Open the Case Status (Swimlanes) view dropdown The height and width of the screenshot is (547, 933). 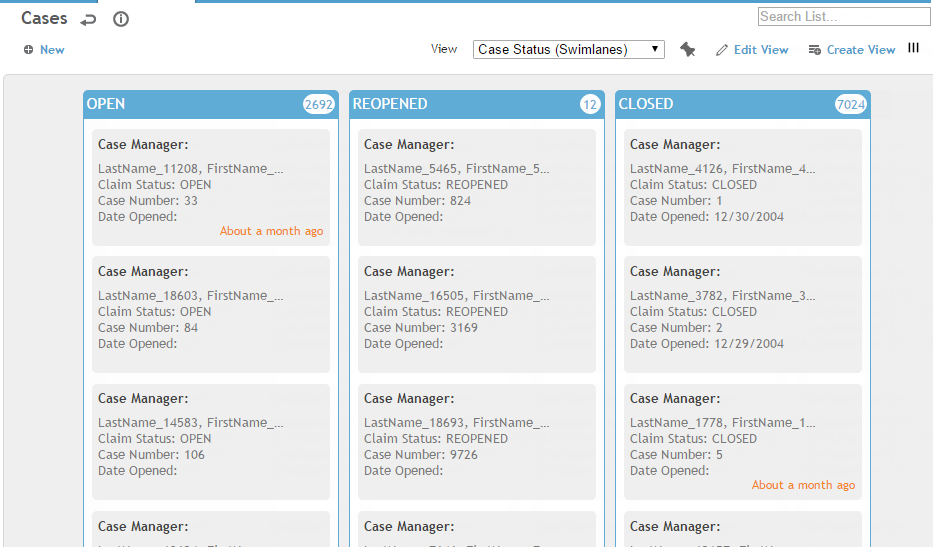tap(569, 49)
